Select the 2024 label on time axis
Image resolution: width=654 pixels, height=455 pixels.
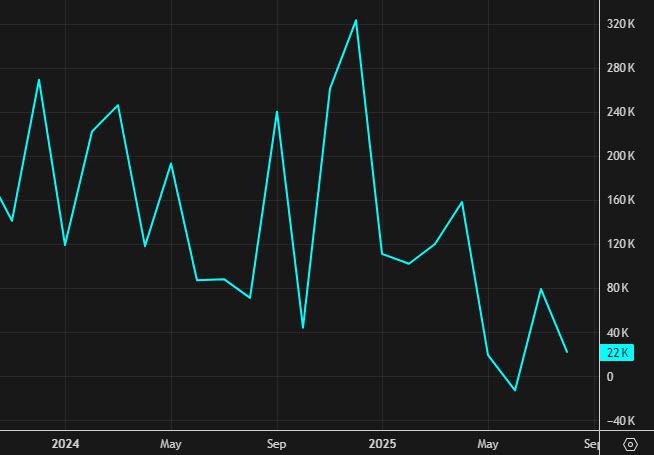point(65,443)
